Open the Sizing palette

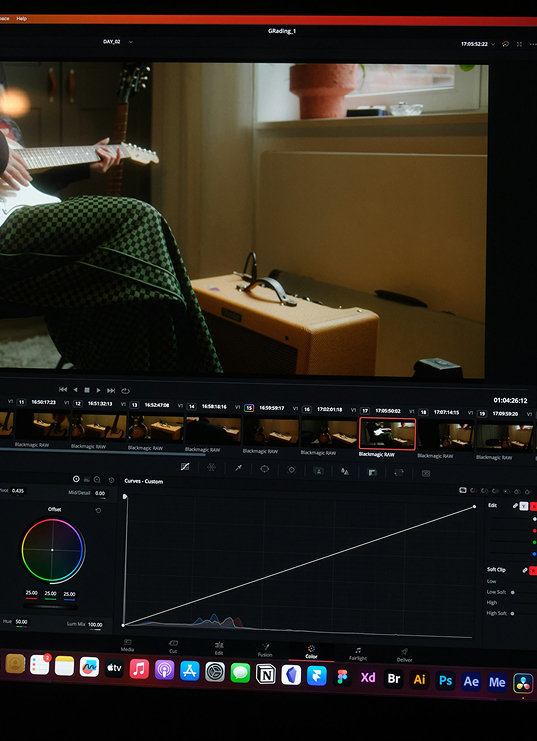[x=399, y=473]
